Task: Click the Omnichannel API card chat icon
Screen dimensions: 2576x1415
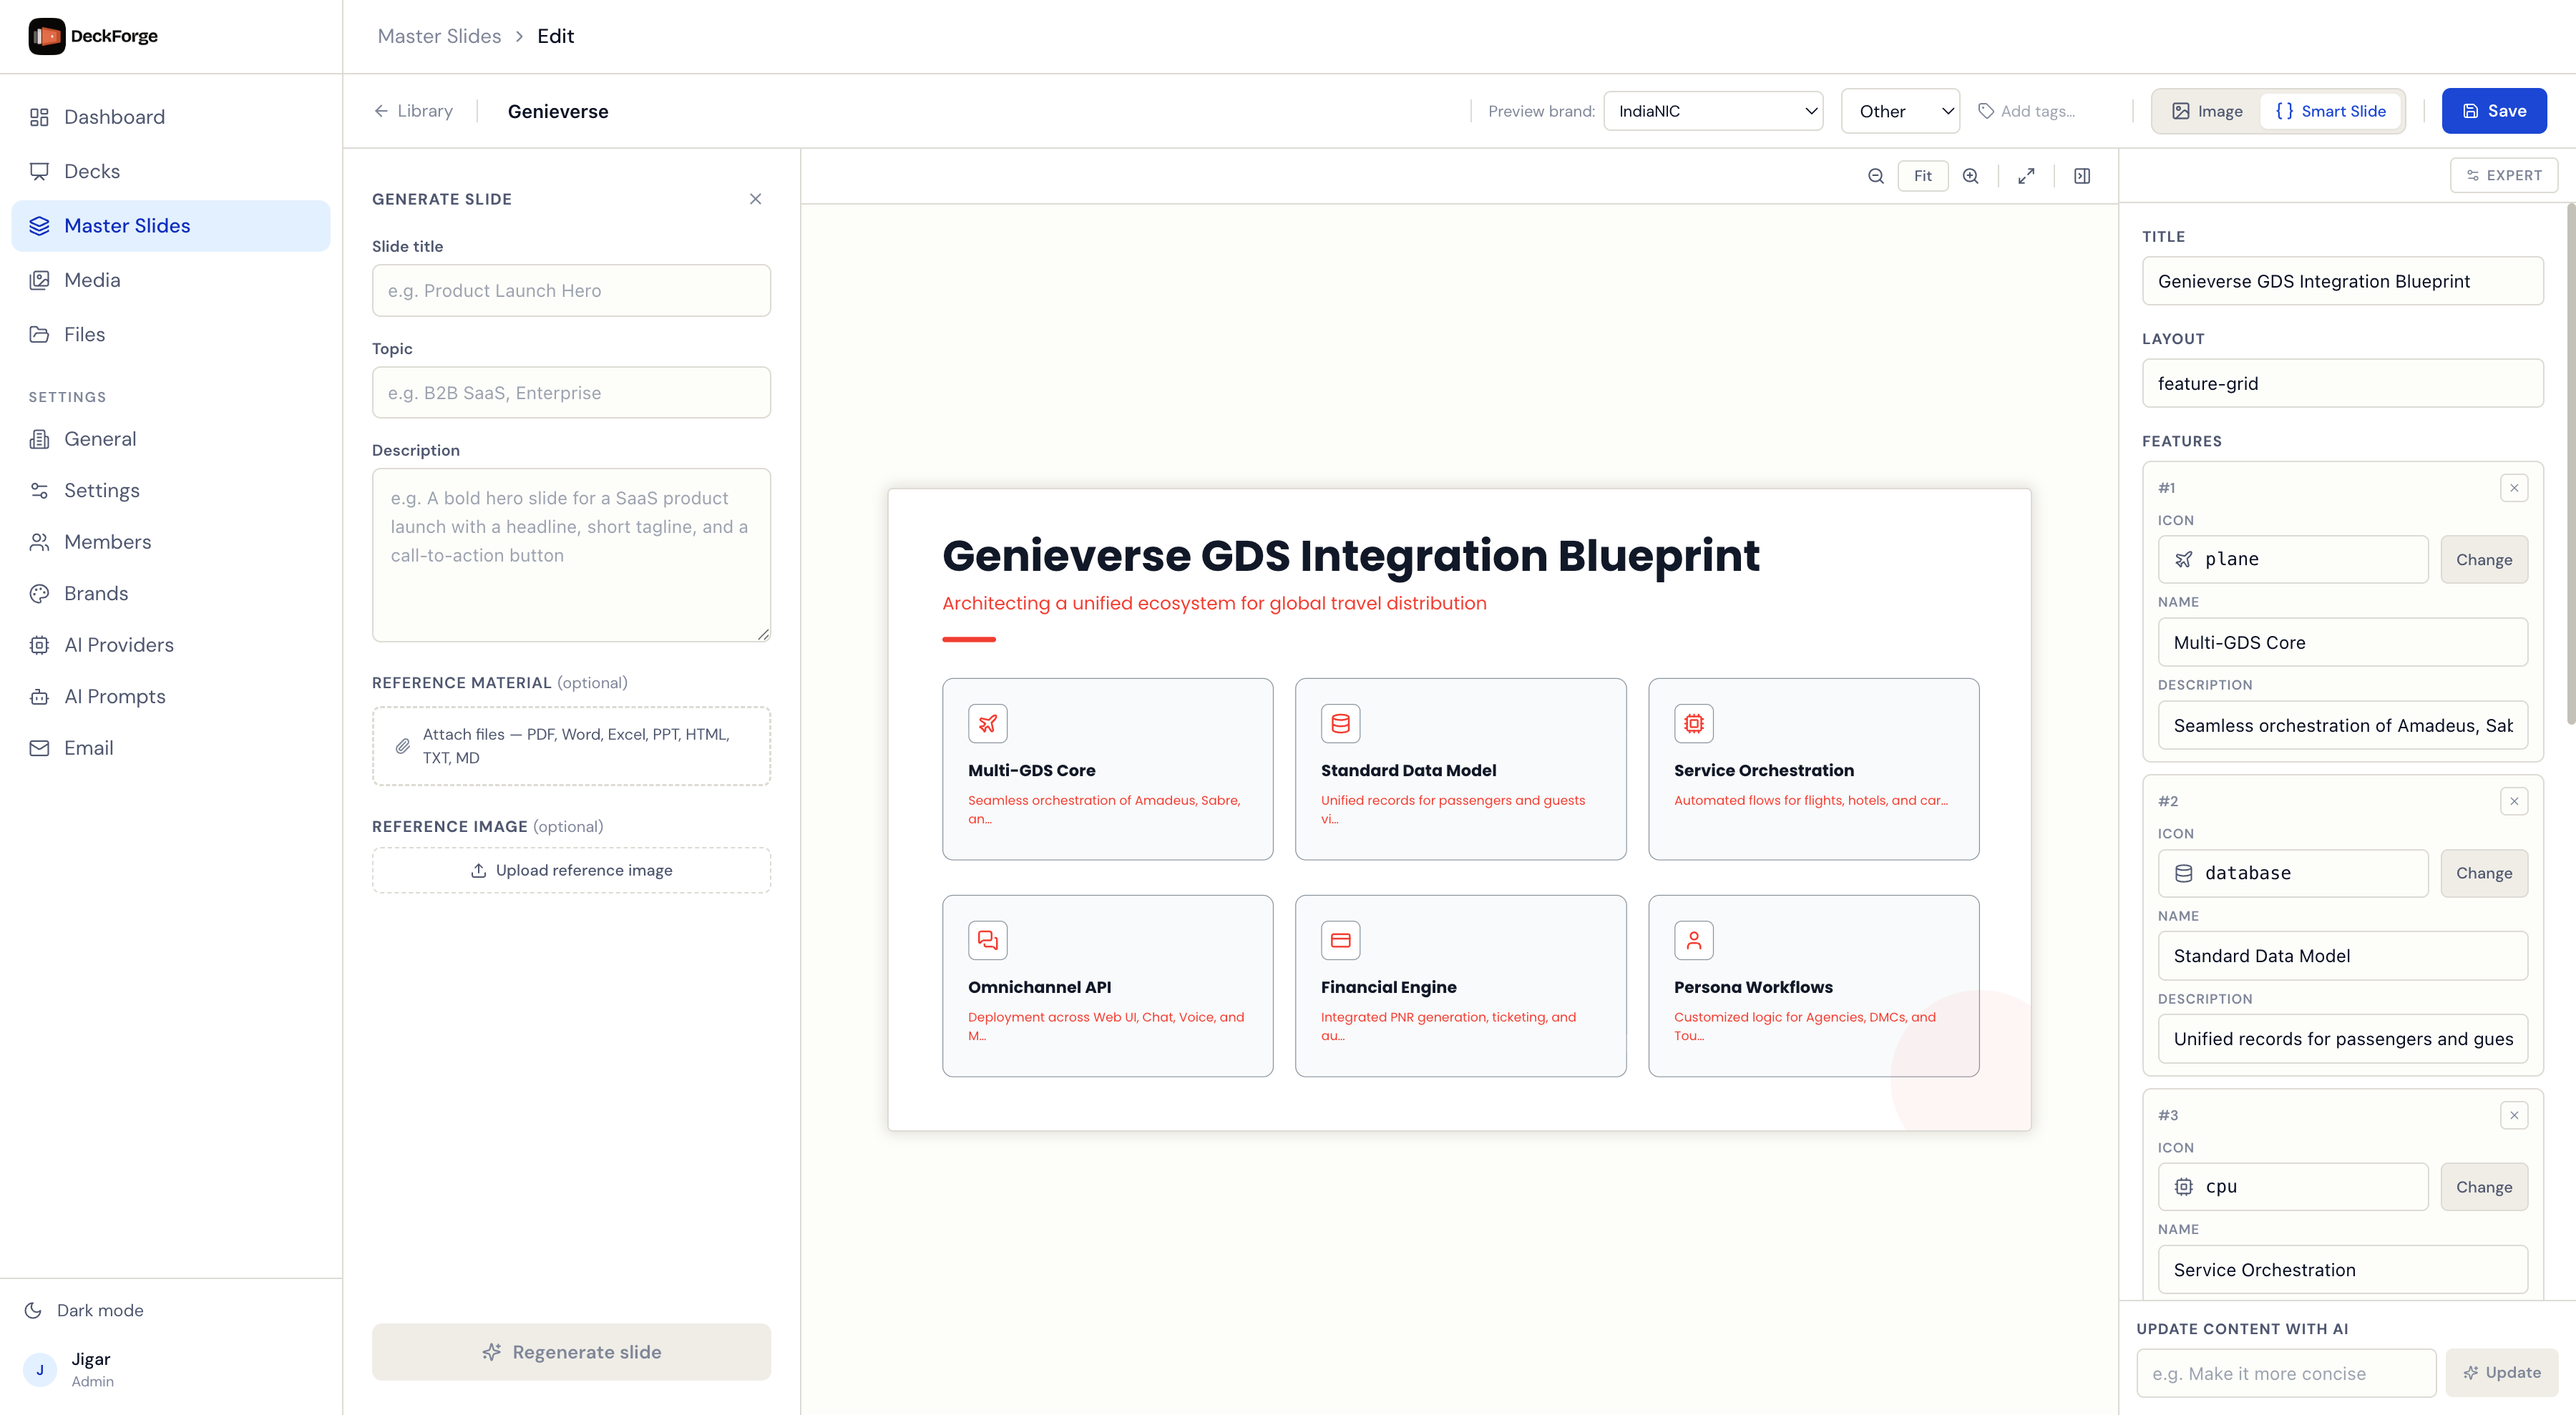Action: [x=987, y=940]
